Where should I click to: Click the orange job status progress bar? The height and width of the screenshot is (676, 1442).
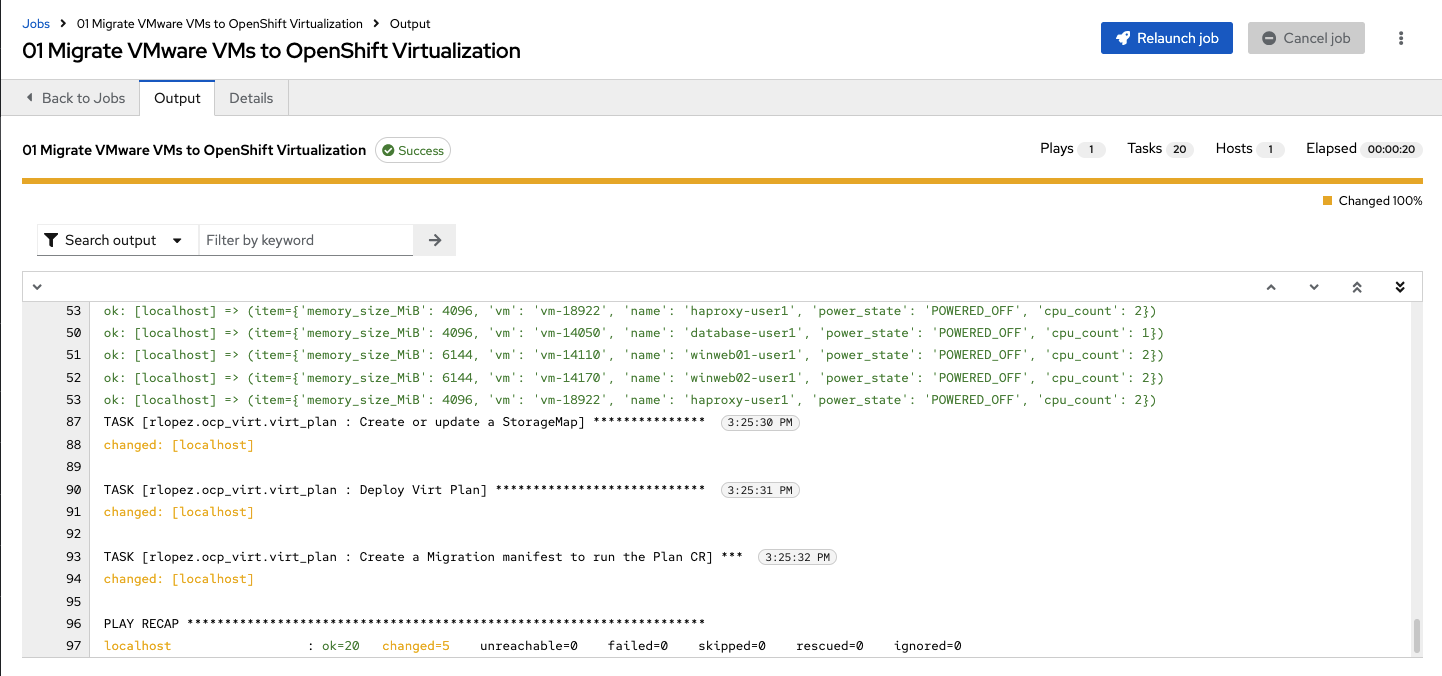pyautogui.click(x=722, y=181)
